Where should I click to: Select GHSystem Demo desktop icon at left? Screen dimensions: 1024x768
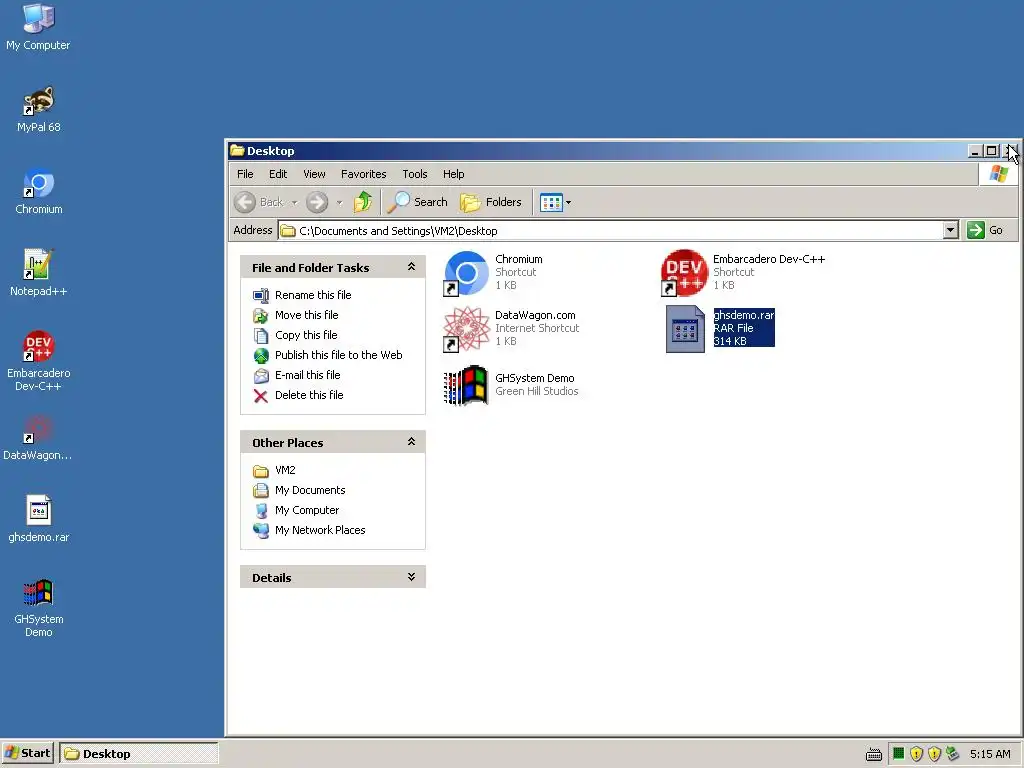38,609
